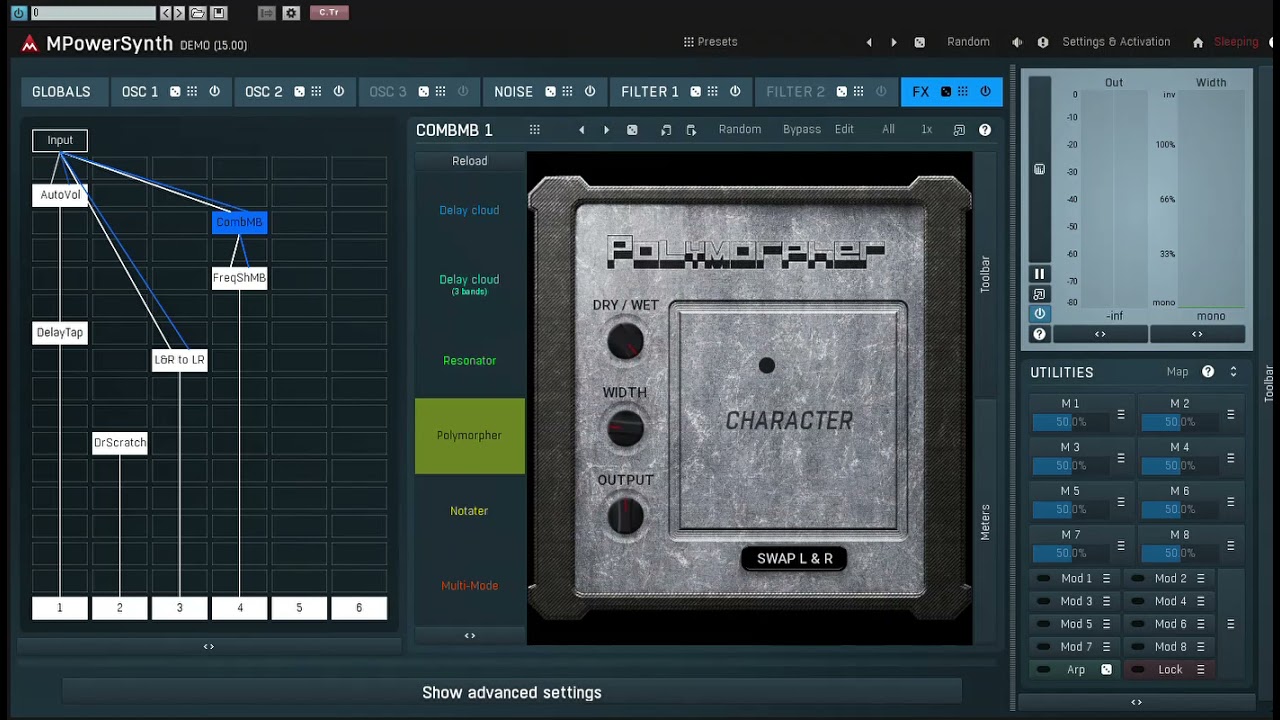Toggle FX section power button
This screenshot has width=1280, height=720.
click(985, 91)
